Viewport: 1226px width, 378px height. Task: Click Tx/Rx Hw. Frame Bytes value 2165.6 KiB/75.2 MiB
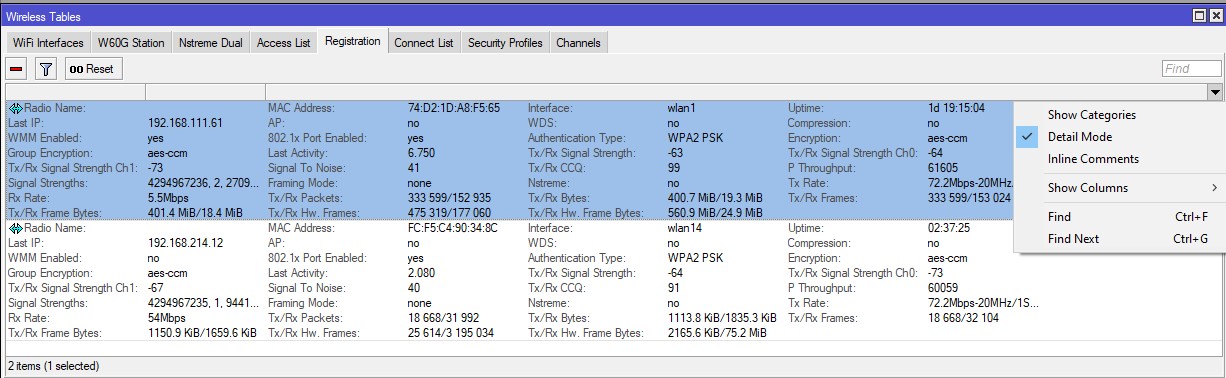tap(719, 333)
